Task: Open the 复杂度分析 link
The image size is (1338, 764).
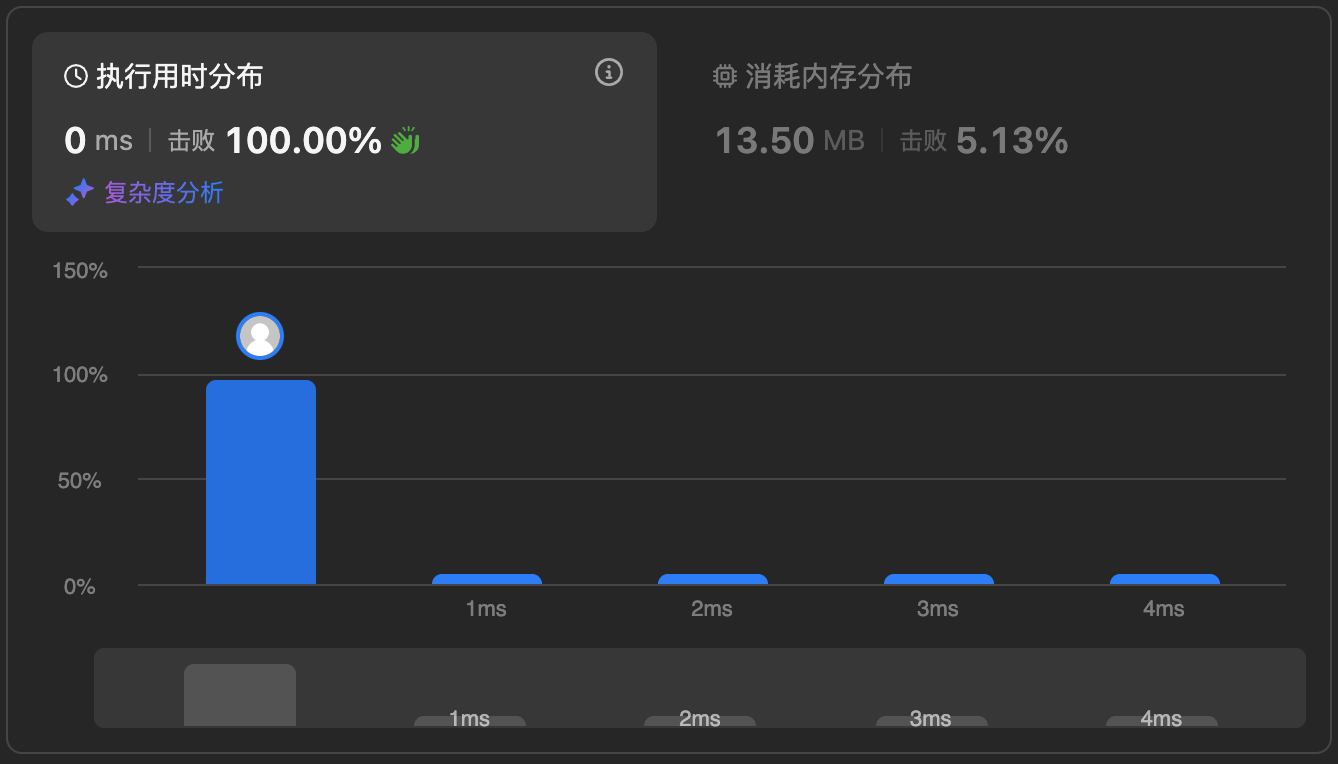Action: tap(164, 192)
